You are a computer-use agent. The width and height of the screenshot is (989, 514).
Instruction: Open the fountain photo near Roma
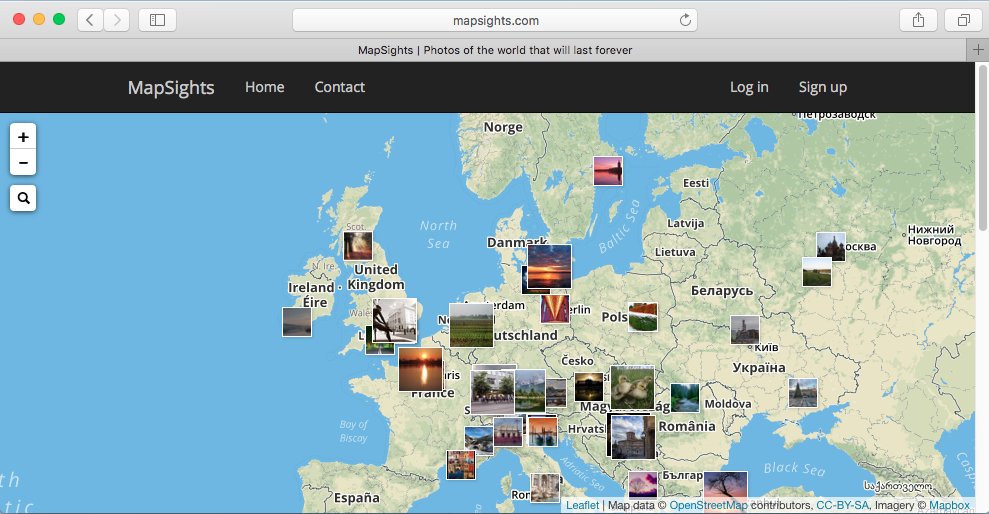[545, 488]
